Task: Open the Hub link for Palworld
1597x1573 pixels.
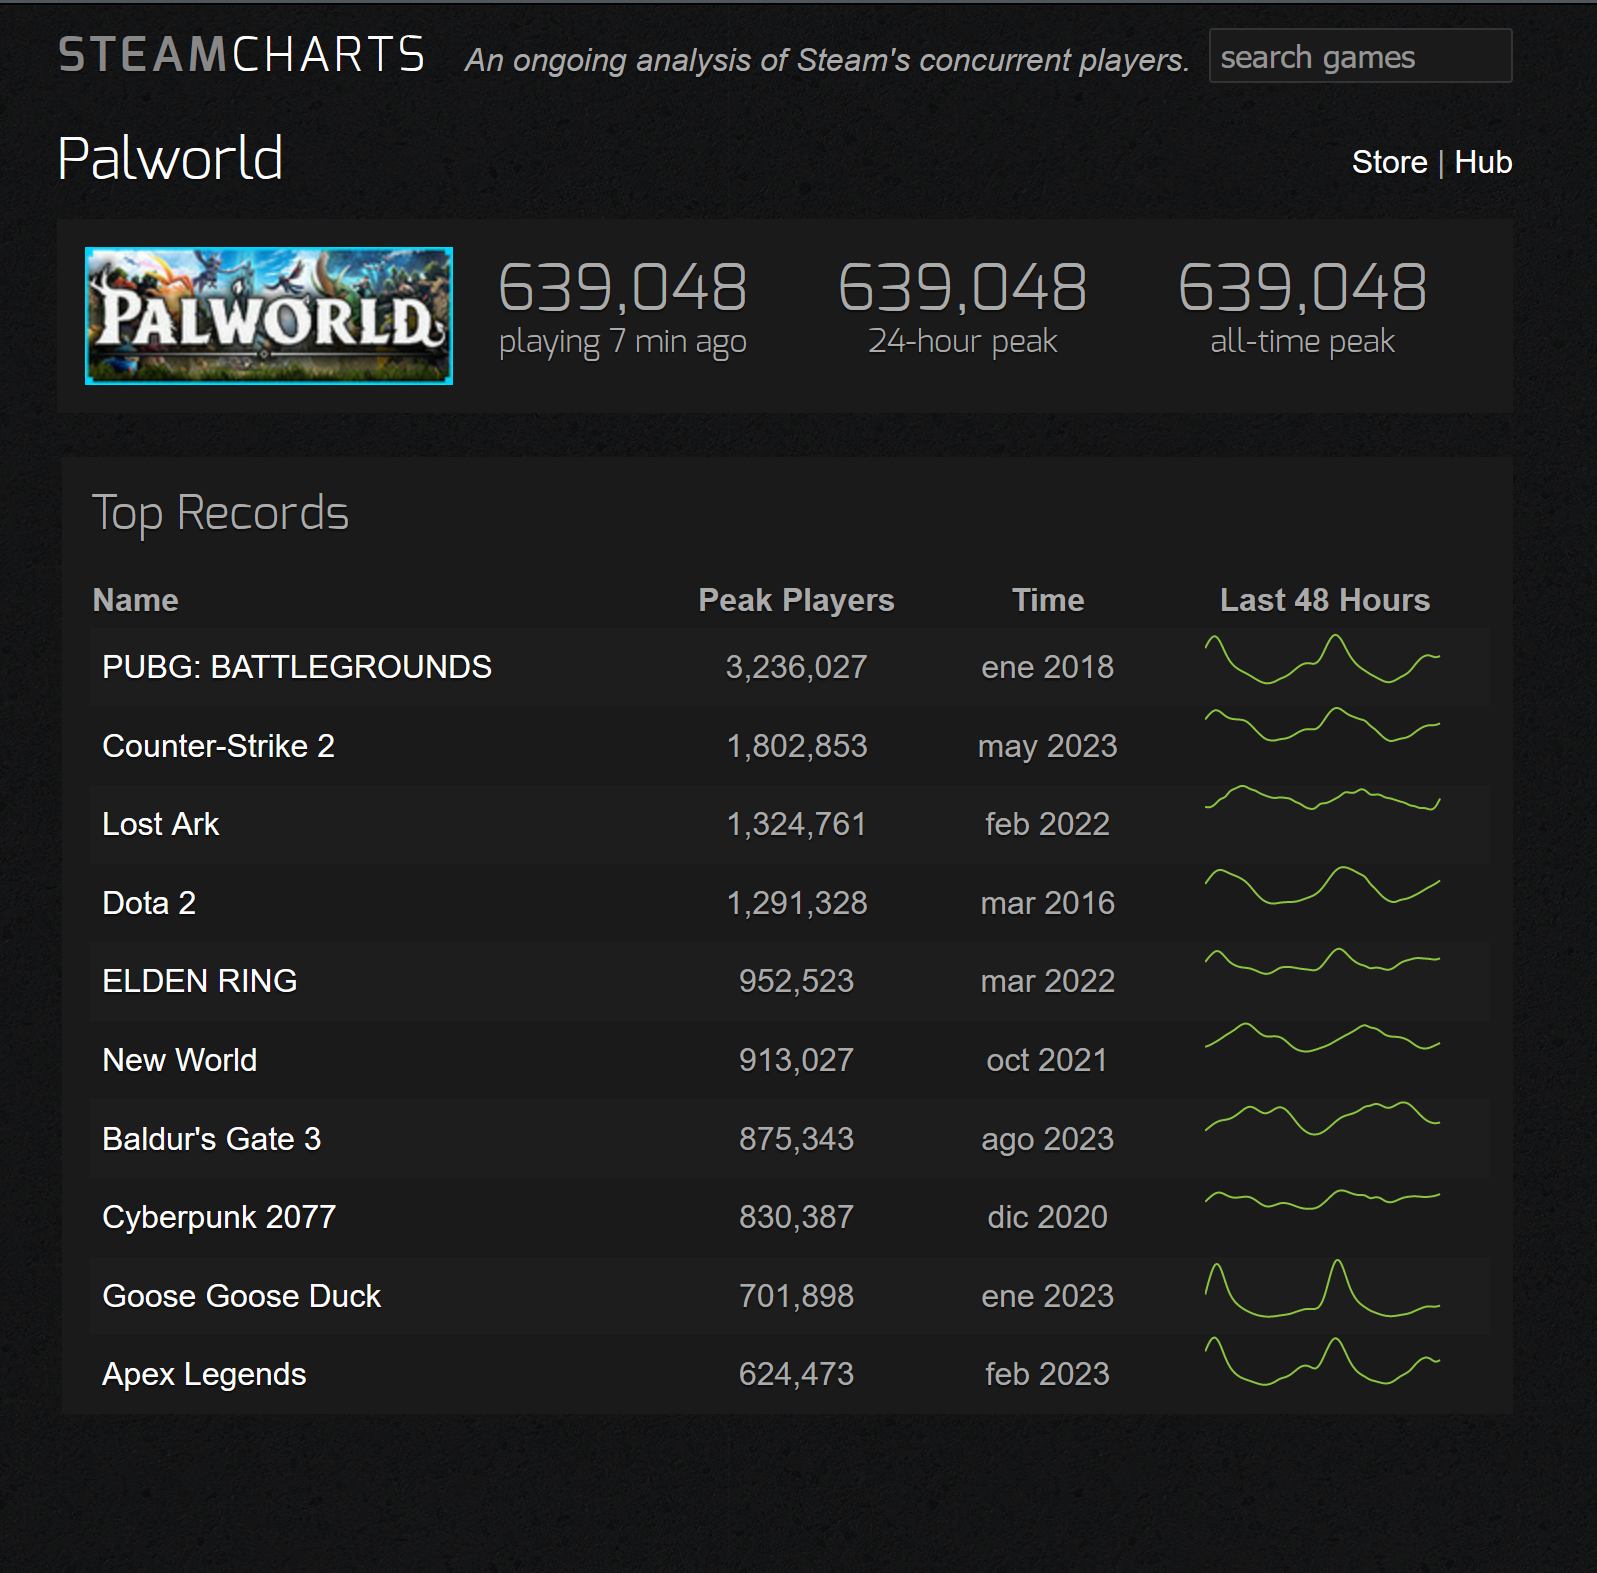Action: (x=1483, y=162)
